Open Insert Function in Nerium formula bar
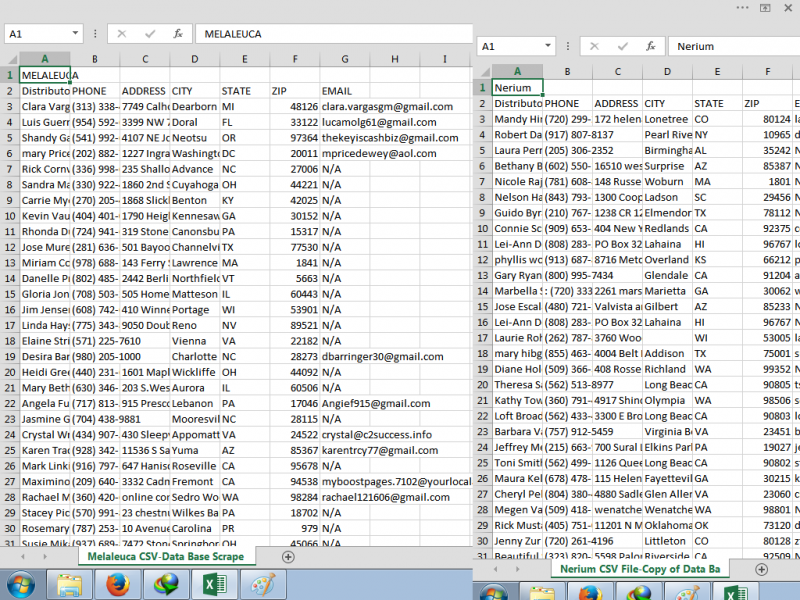 point(651,46)
